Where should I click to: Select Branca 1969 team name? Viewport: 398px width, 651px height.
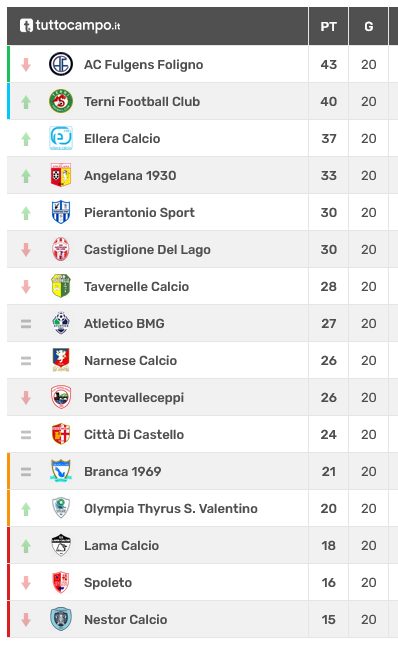pyautogui.click(x=122, y=472)
